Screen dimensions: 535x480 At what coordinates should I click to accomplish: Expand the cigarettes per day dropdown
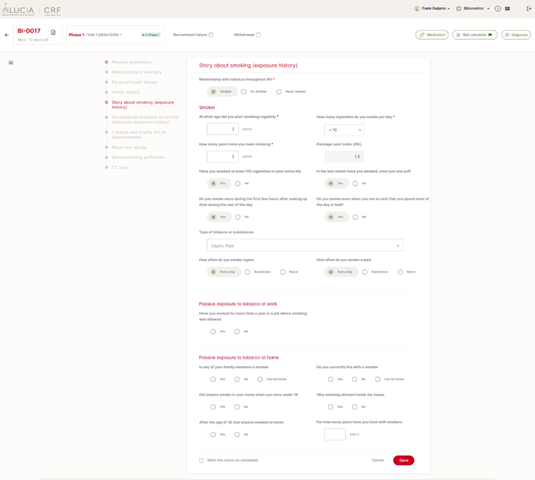(x=344, y=130)
